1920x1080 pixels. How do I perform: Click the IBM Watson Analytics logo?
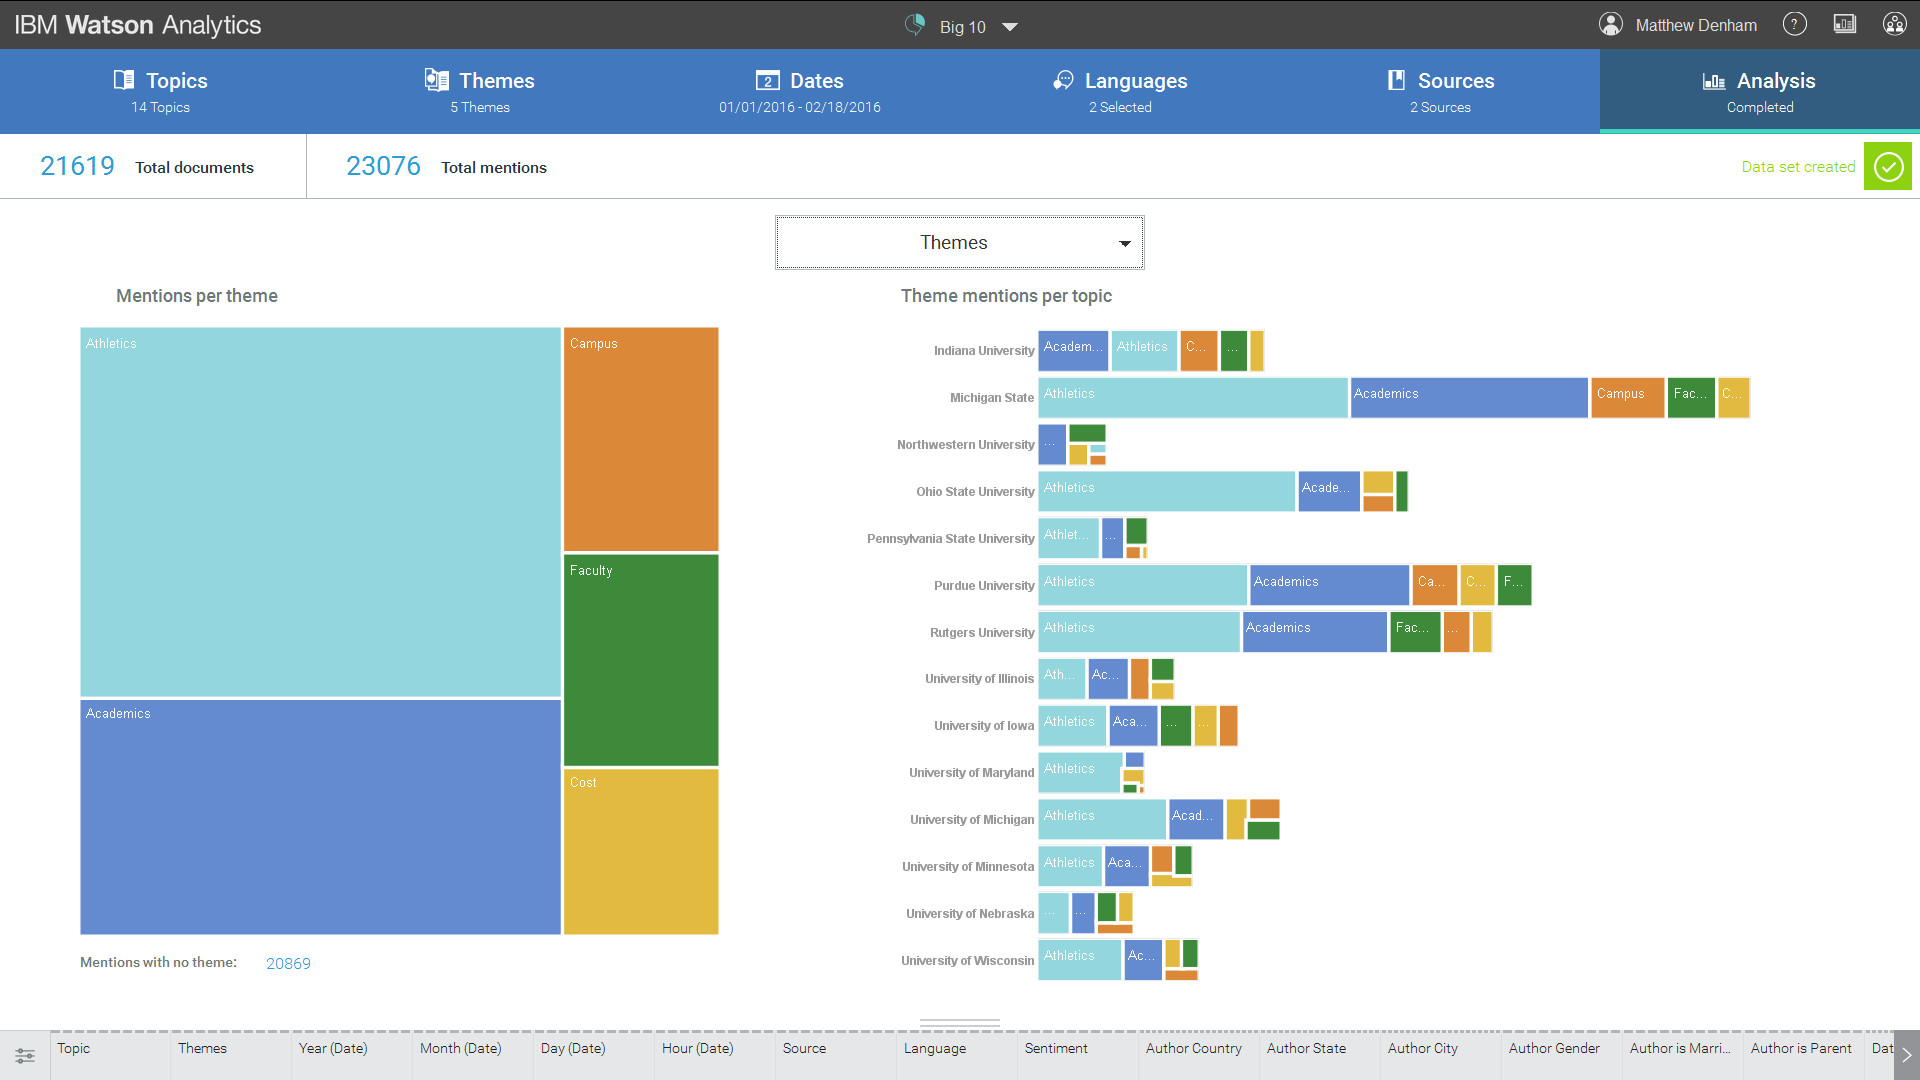[138, 25]
